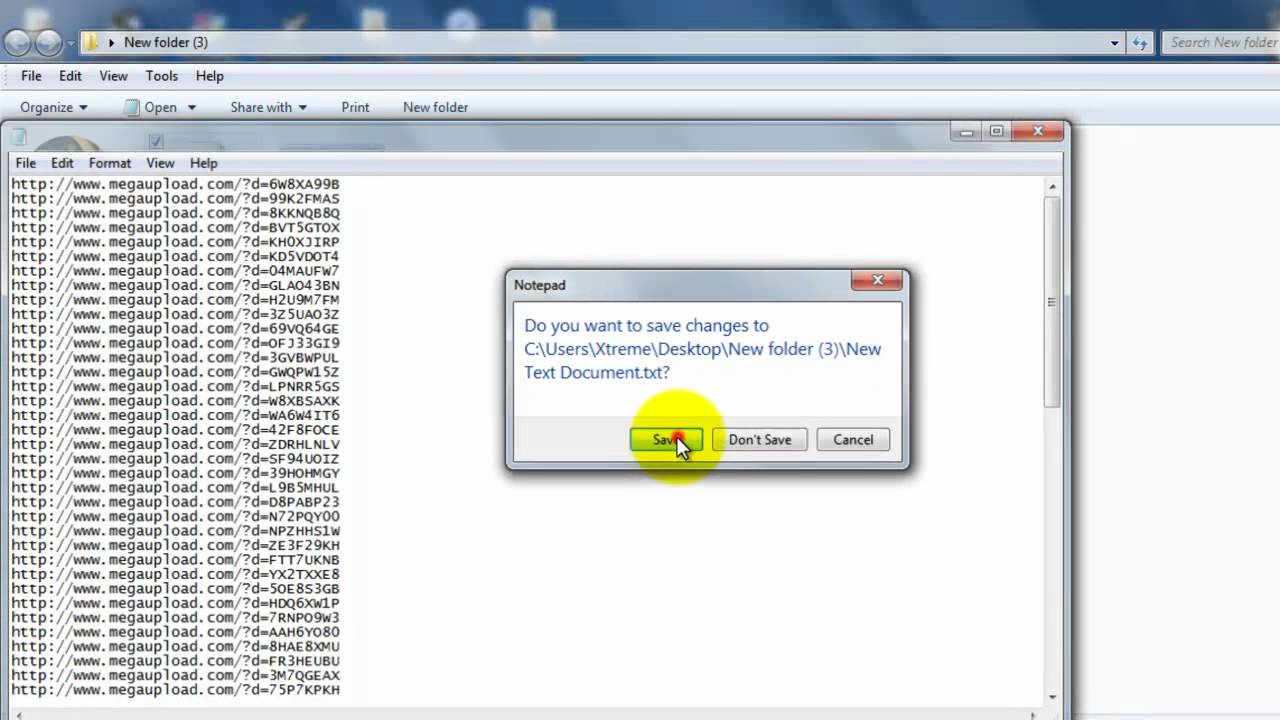The width and height of the screenshot is (1280, 720).
Task: Open Explorer's View menu
Action: (113, 76)
